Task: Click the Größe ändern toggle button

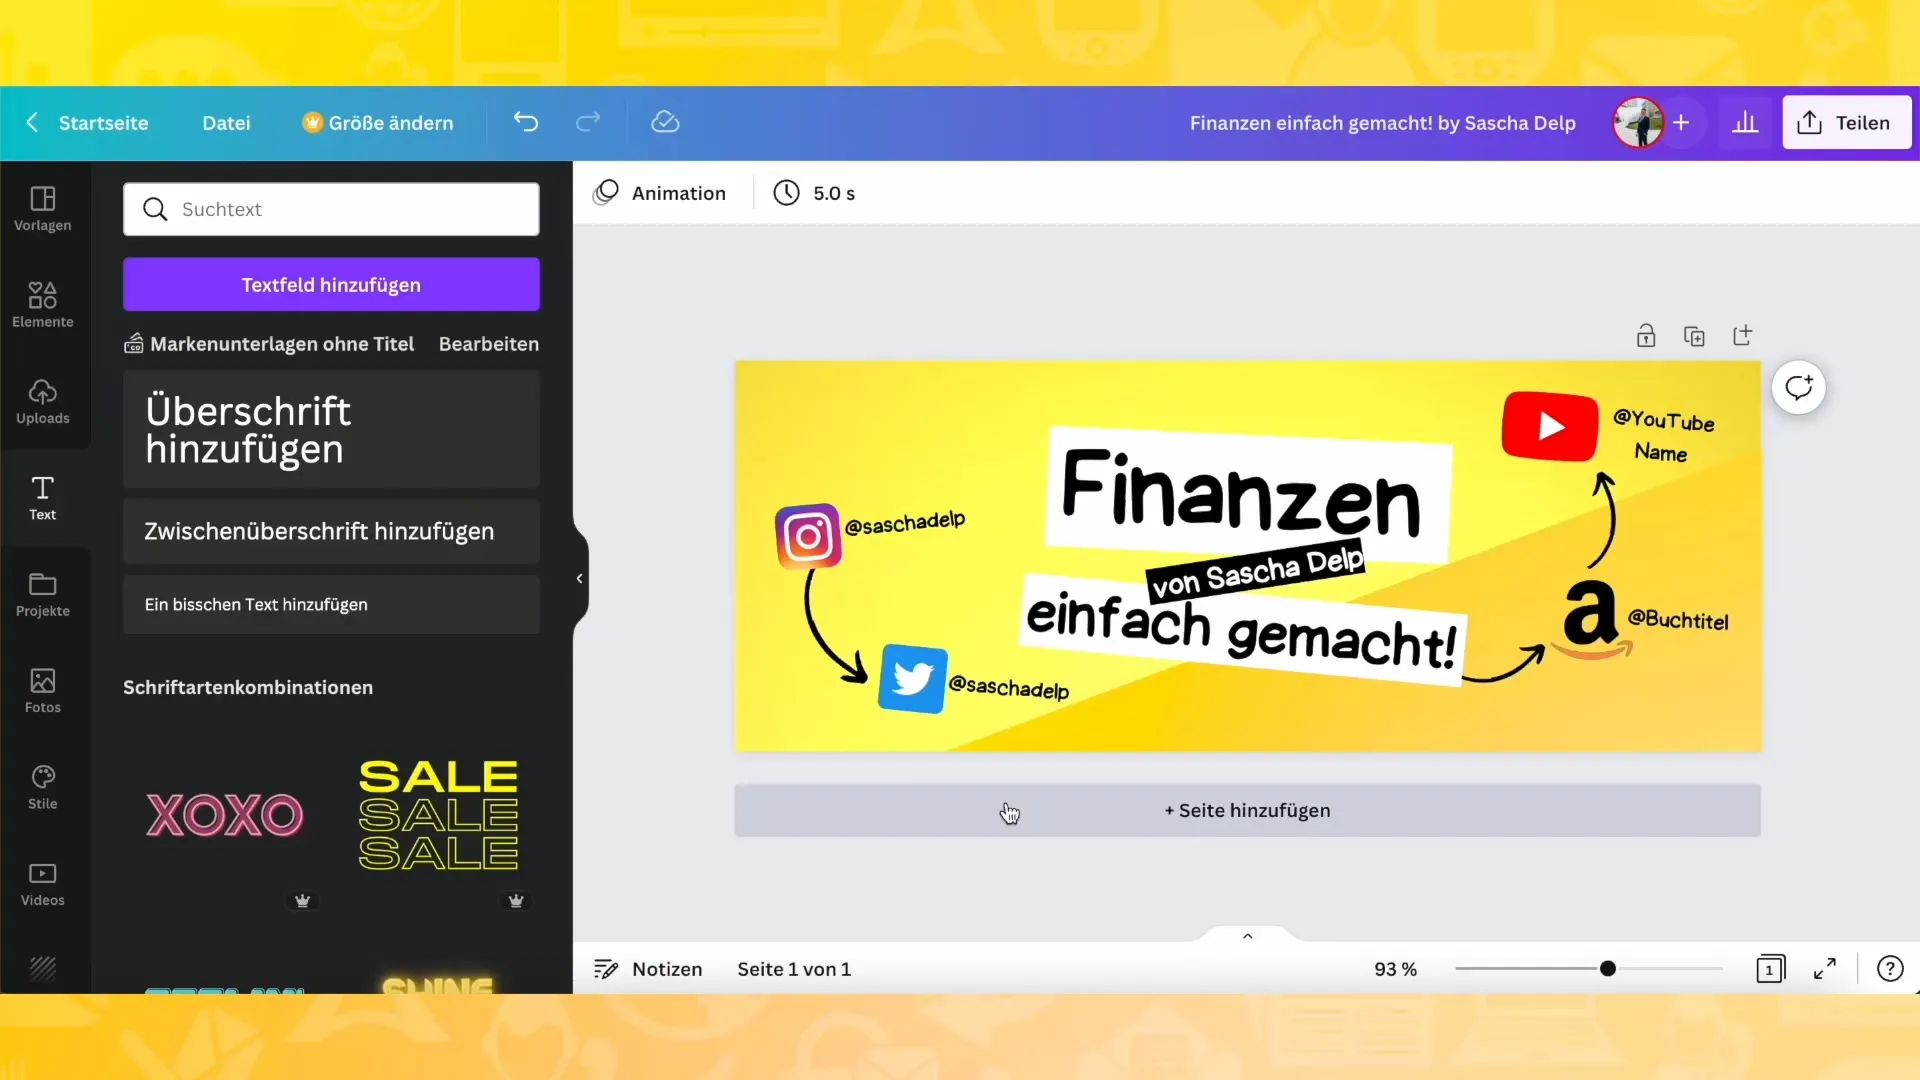Action: click(x=381, y=121)
